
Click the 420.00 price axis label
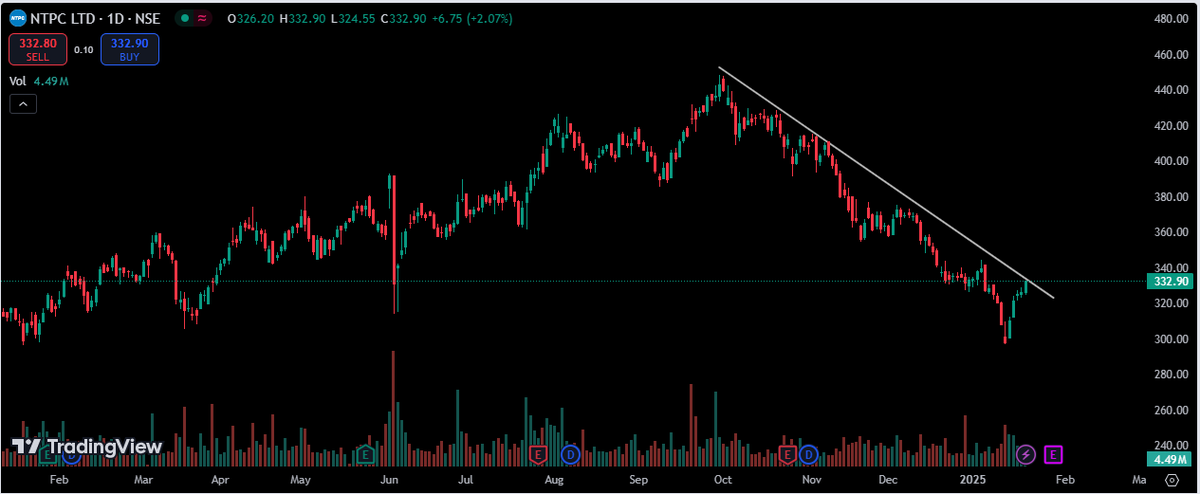pos(1169,126)
